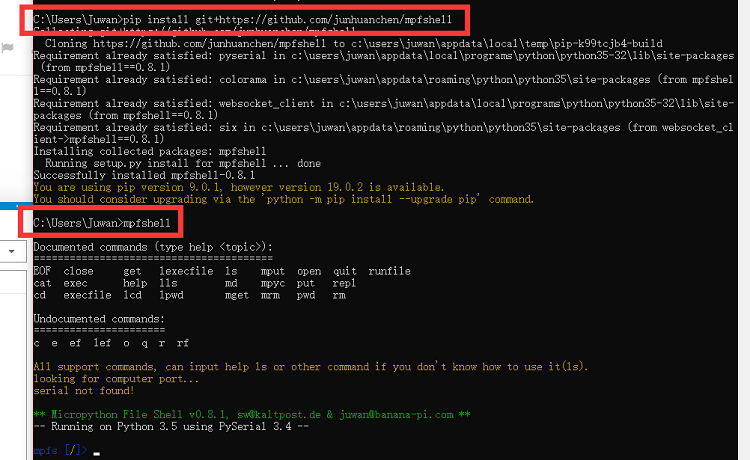Click the 'lexecfile' command name
Image resolution: width=750 pixels, height=460 pixels.
tap(186, 271)
